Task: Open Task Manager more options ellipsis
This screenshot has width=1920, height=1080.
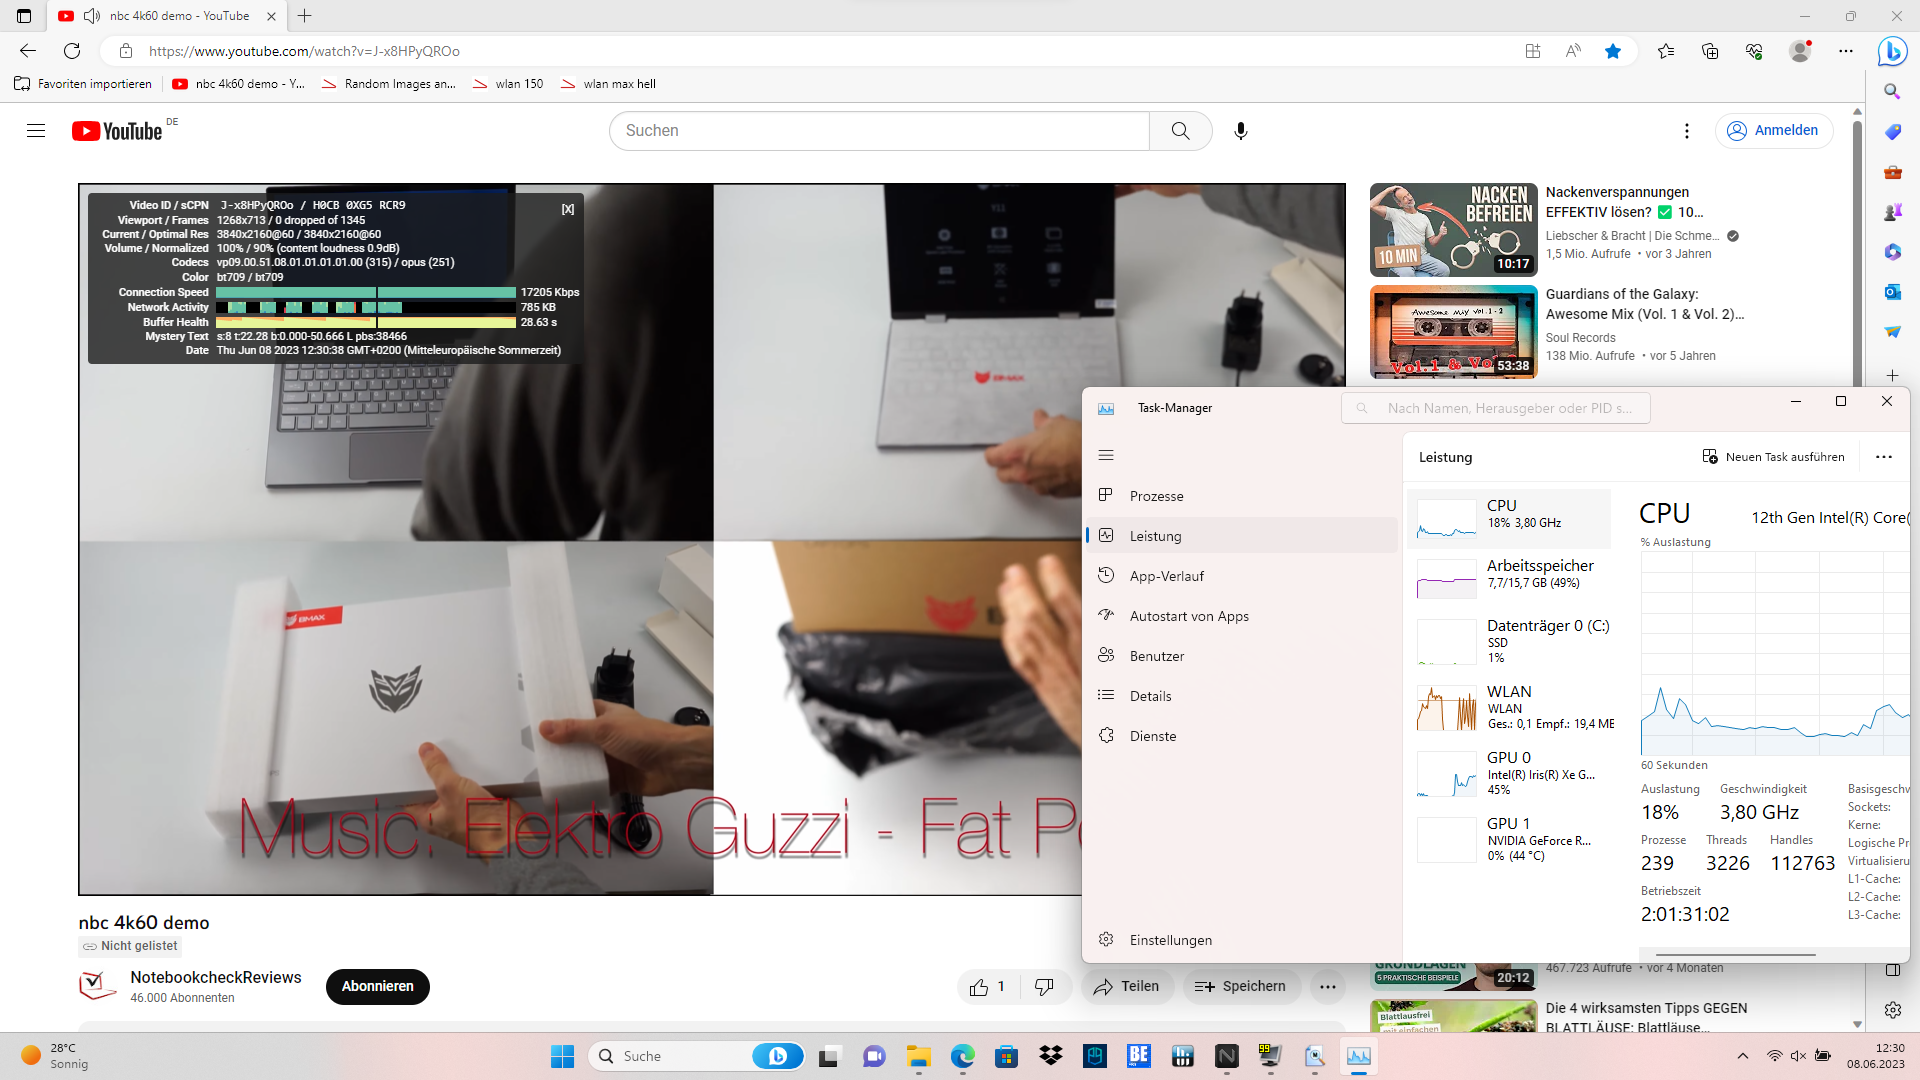Action: point(1884,457)
